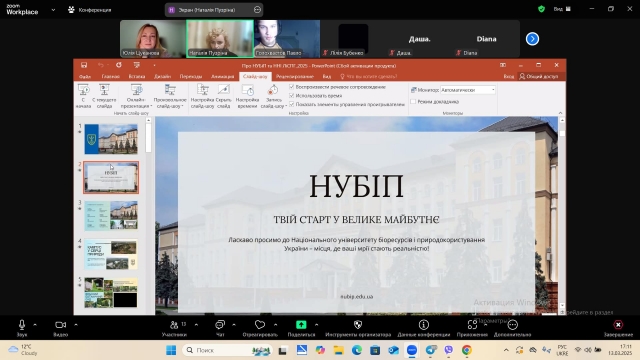Open File Explorer from the taskbar

[x=338, y=350]
